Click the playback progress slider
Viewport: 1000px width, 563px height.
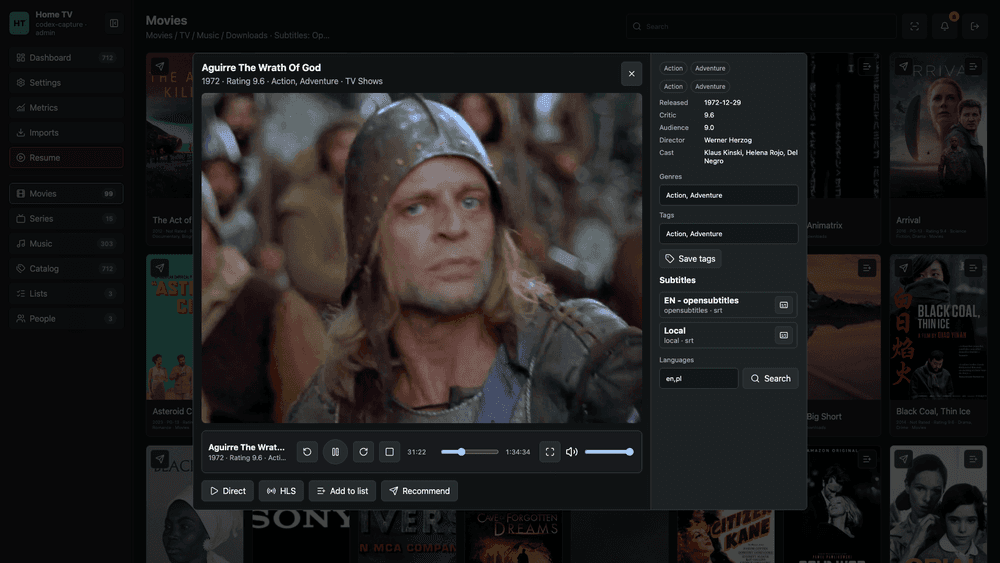469,452
